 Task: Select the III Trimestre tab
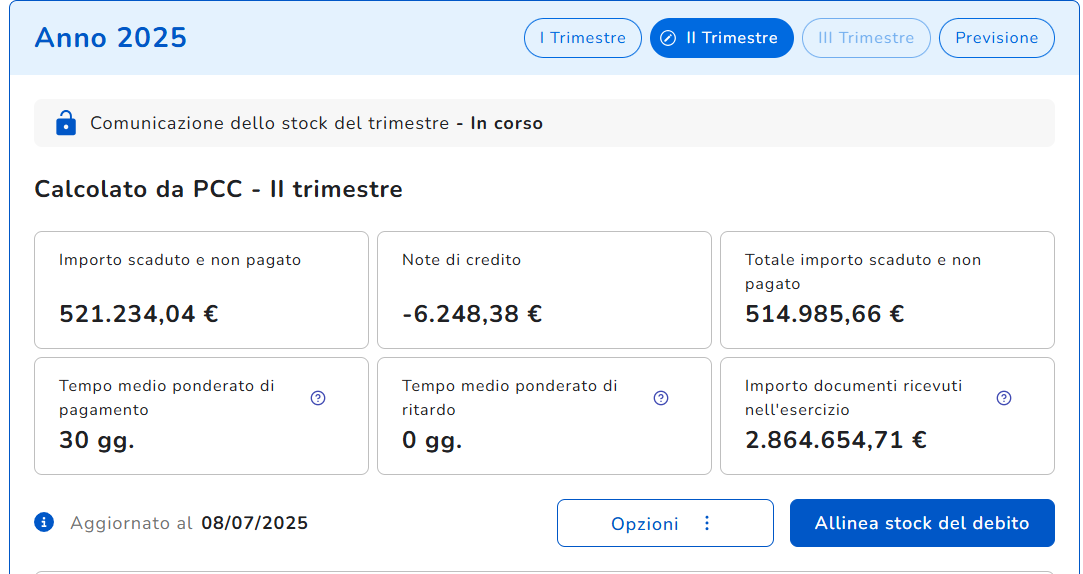pos(866,38)
